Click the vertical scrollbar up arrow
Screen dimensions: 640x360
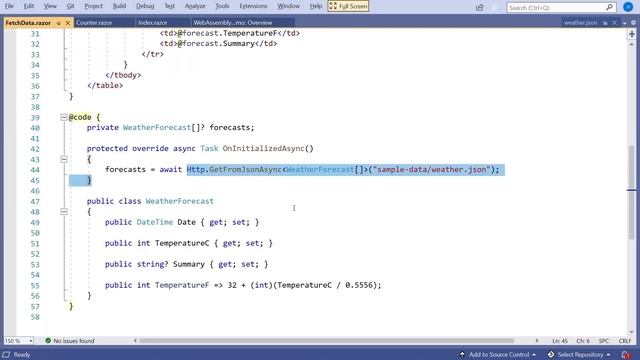632,44
